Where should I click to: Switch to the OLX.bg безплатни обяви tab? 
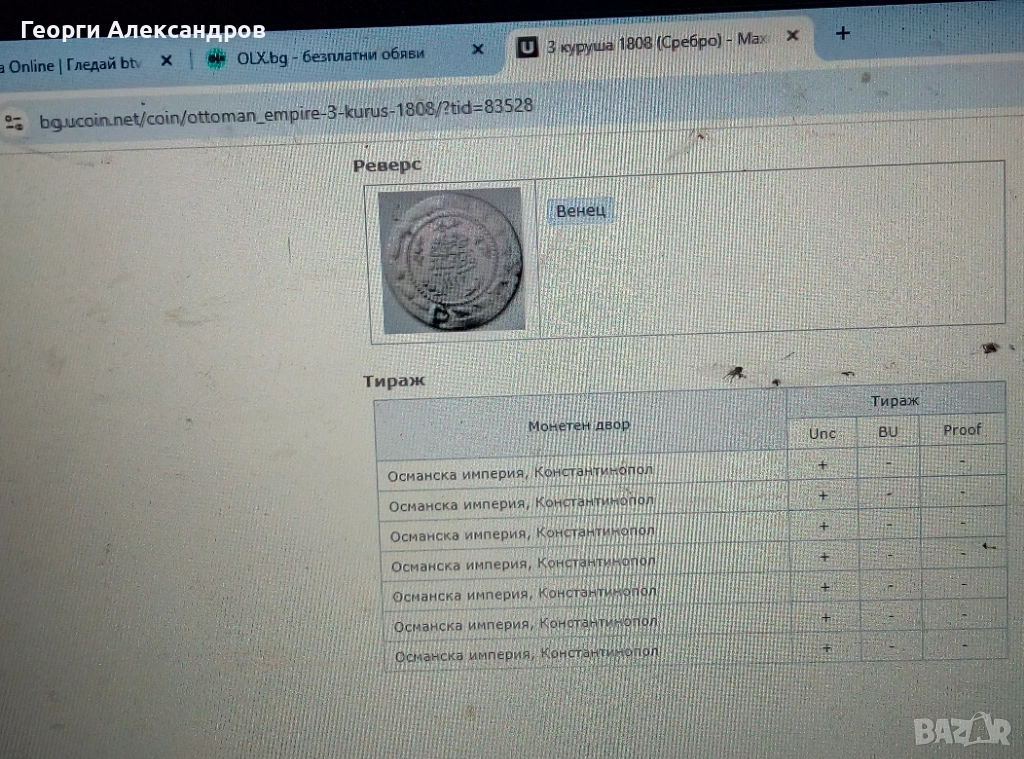point(330,55)
